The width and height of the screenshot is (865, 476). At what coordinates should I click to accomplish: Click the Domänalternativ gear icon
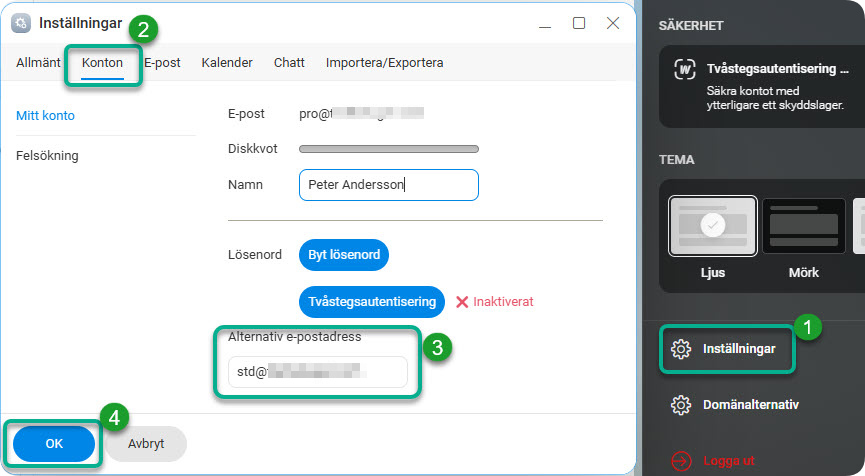pos(681,405)
